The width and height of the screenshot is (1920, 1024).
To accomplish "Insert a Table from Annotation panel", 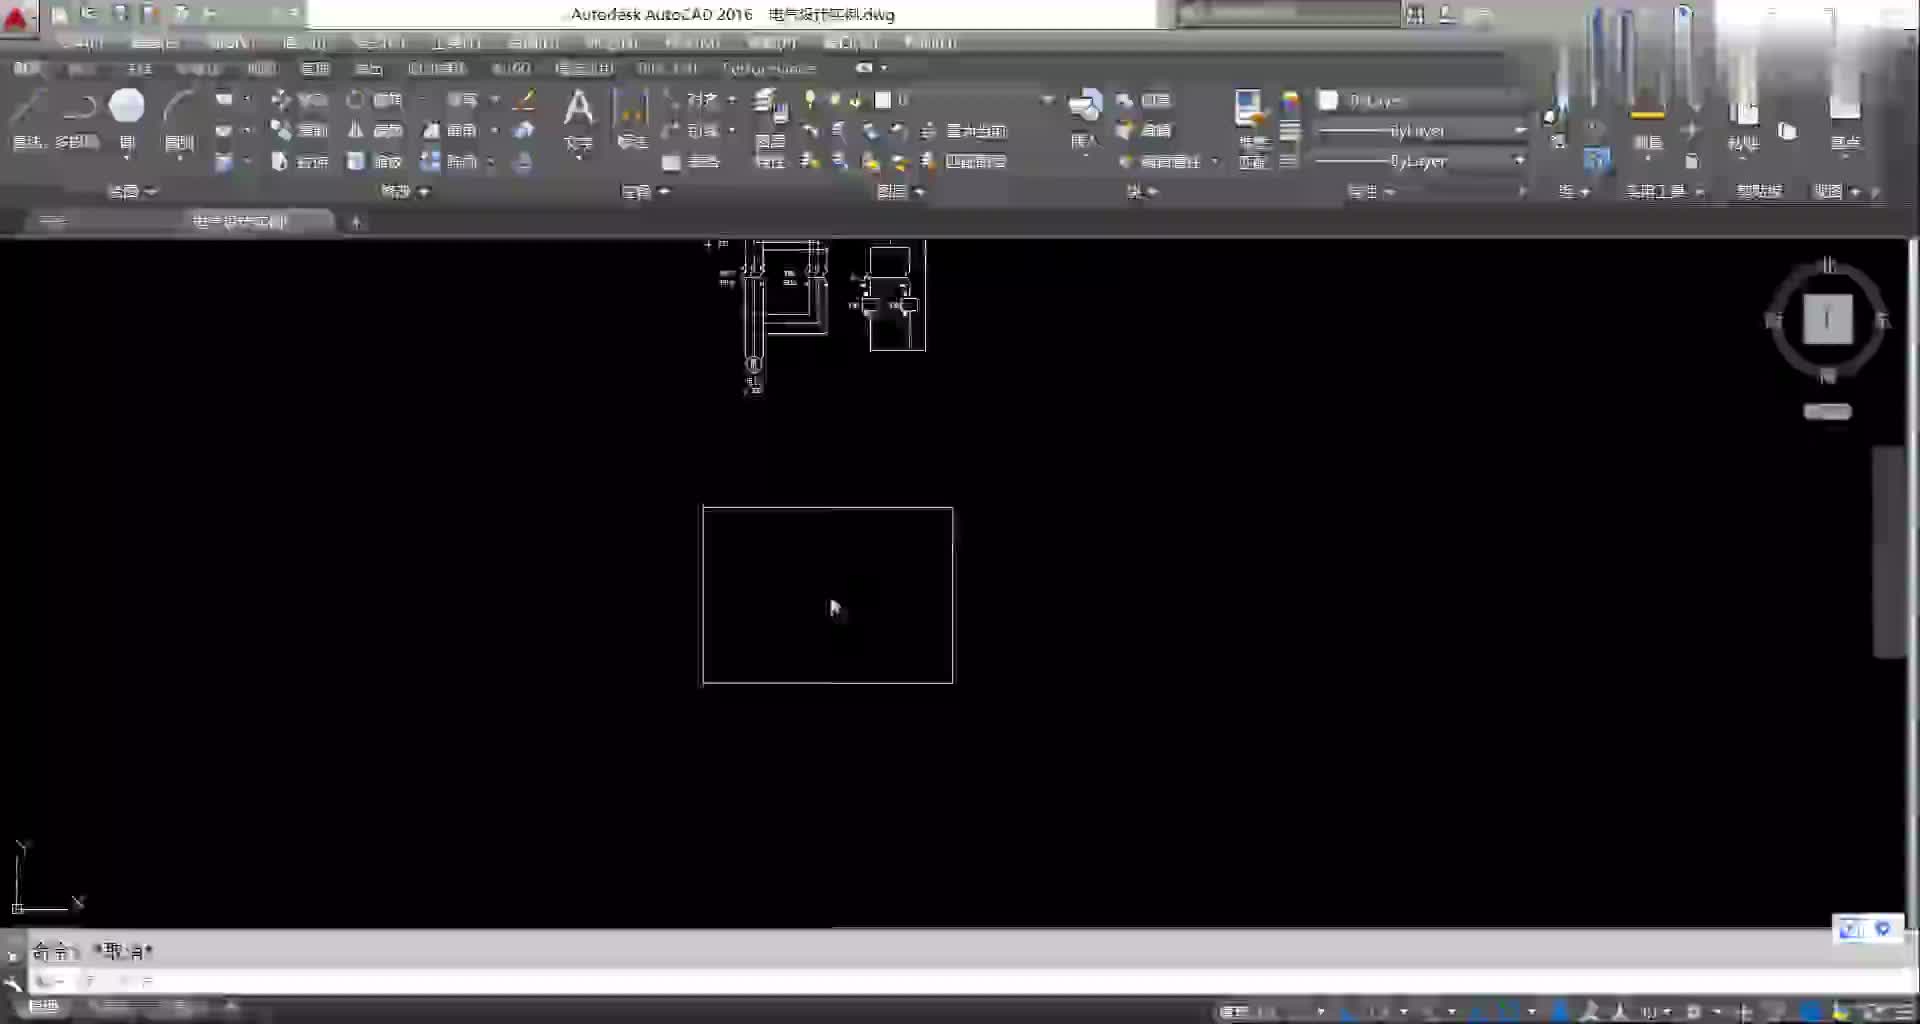I will [x=690, y=162].
